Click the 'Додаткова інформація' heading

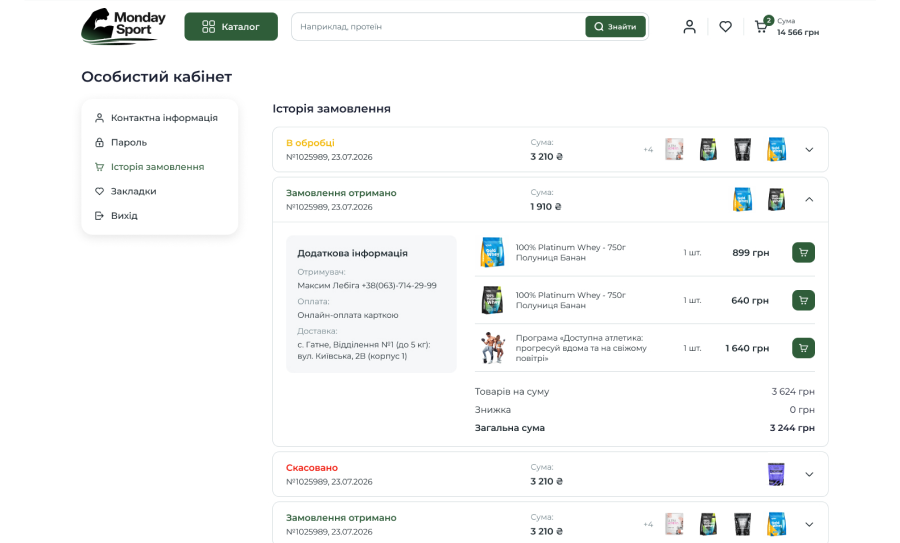[x=352, y=253]
